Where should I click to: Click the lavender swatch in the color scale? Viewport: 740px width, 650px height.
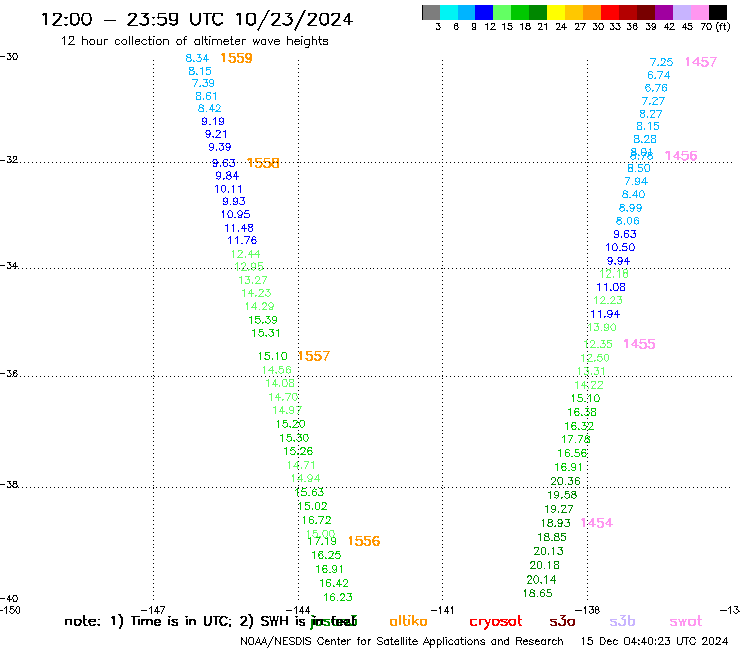681,12
